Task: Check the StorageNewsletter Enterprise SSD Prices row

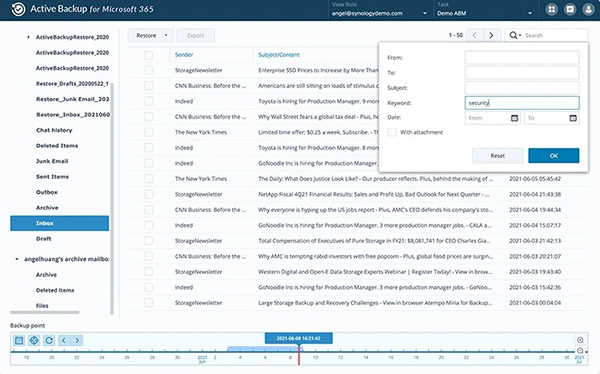Action: pos(148,70)
